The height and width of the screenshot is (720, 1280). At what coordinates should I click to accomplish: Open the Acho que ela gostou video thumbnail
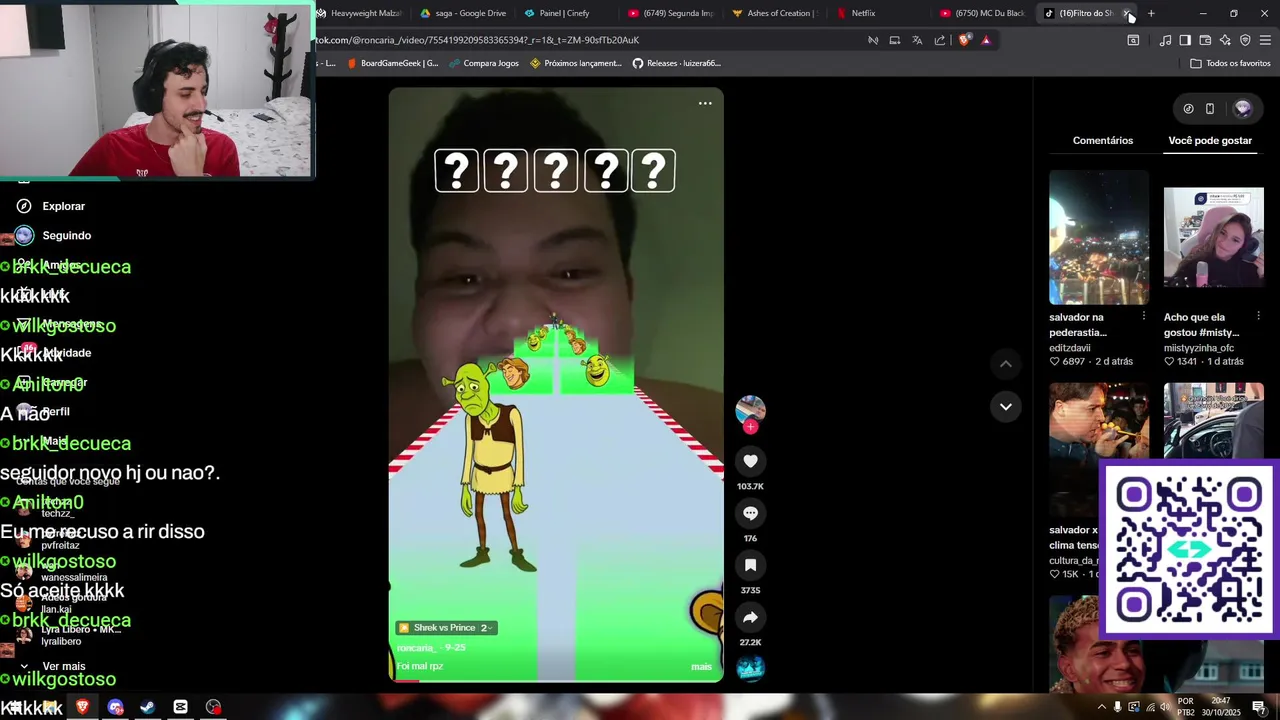[x=1213, y=237]
